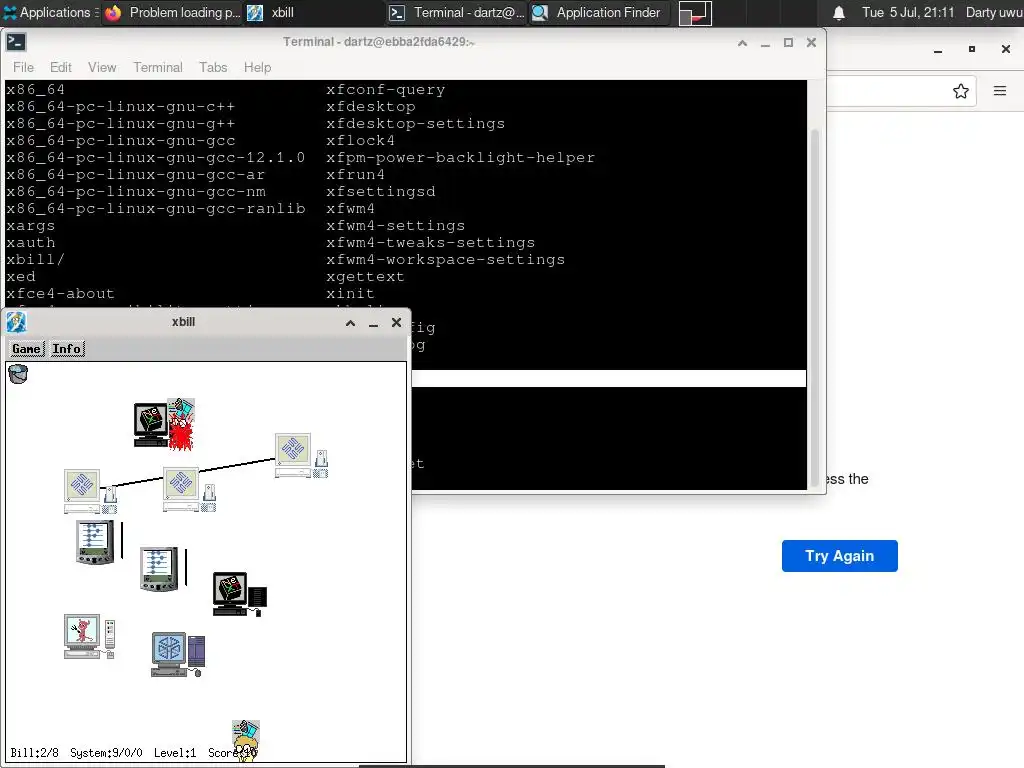Open the notification bell in the panel
Image resolution: width=1024 pixels, height=768 pixels.
tap(839, 13)
